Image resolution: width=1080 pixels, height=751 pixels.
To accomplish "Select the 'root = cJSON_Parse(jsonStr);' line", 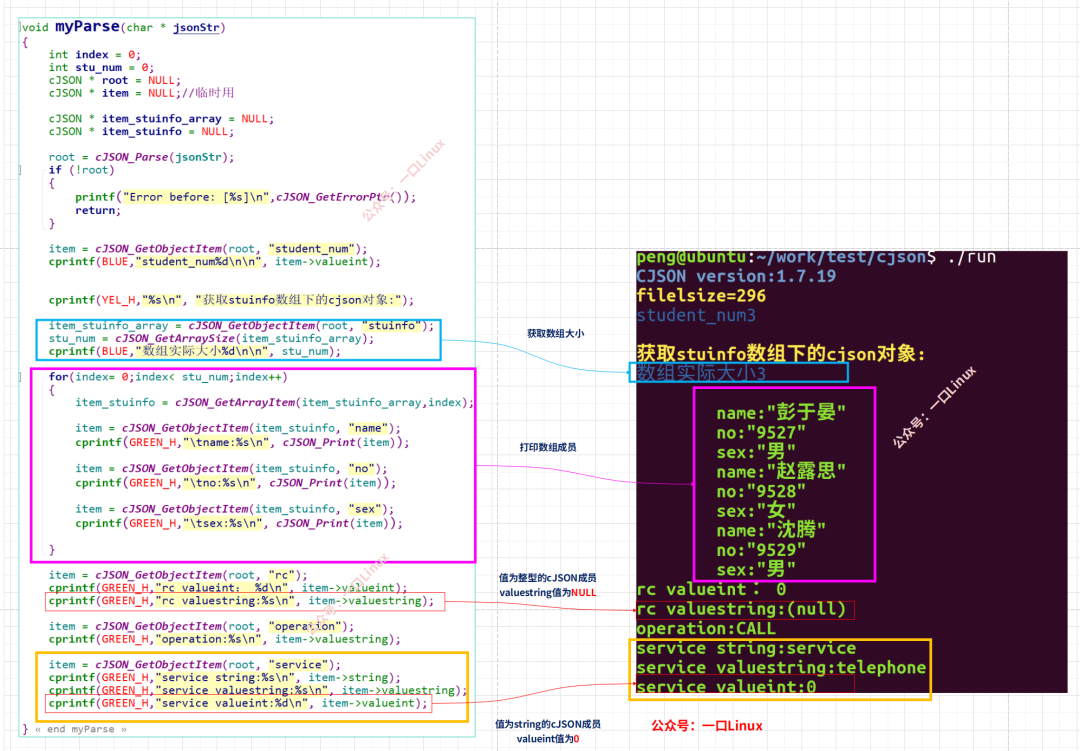I will [141, 157].
